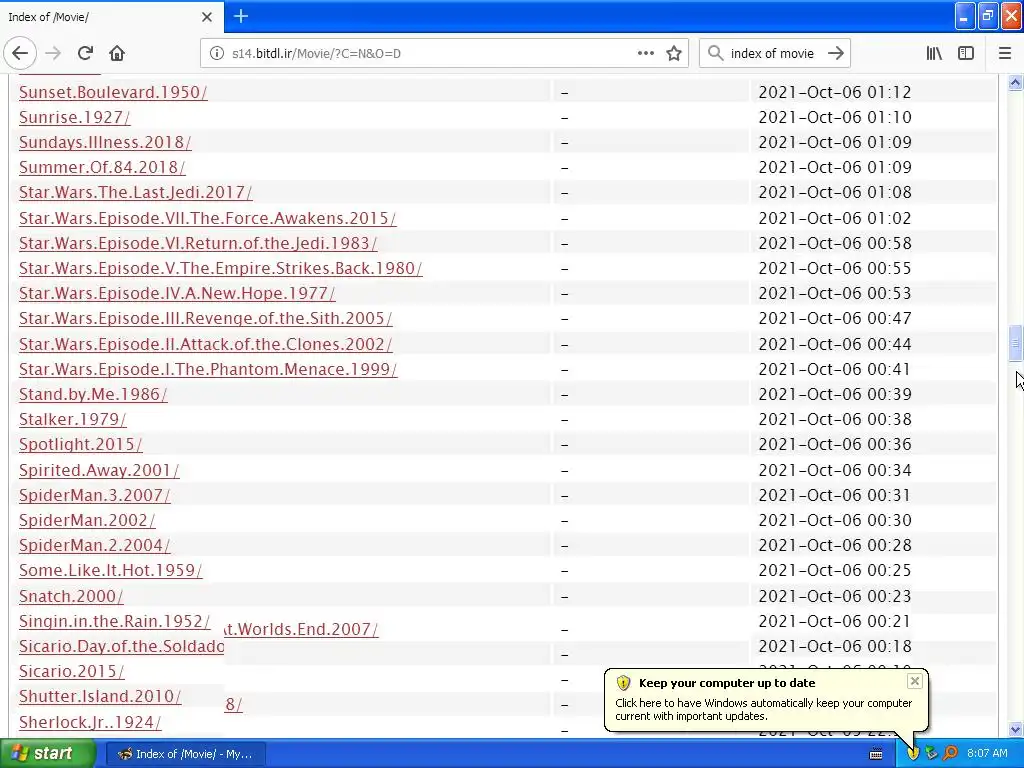The width and height of the screenshot is (1024, 768).
Task: Open Sunrise.1927 folder link
Action: point(74,118)
